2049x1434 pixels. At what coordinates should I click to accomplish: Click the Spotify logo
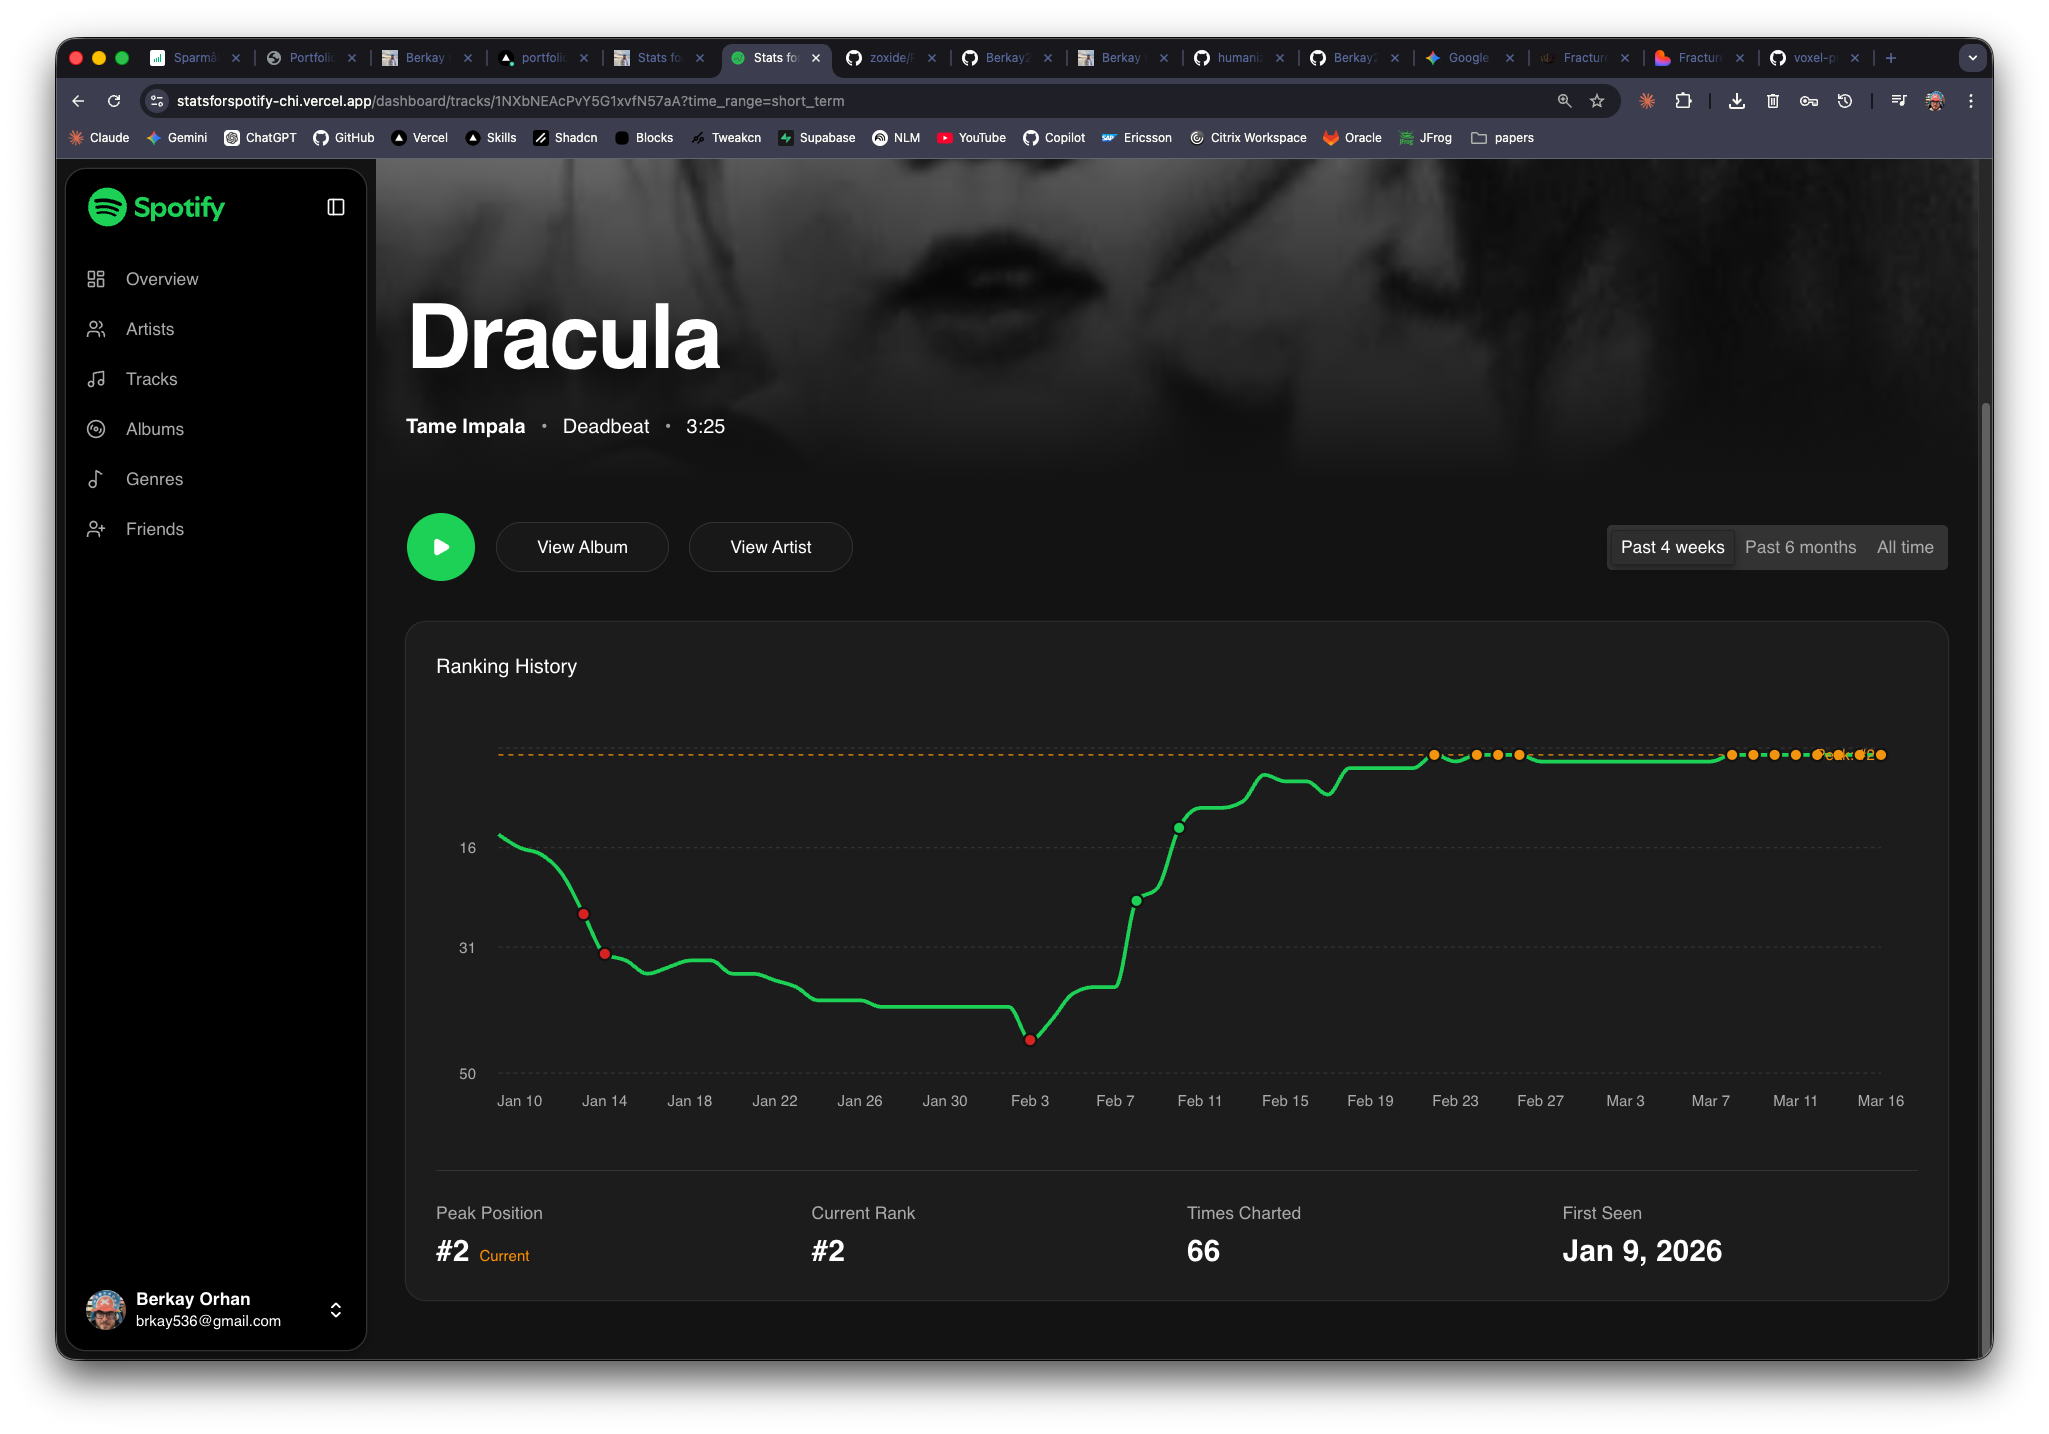pos(156,207)
